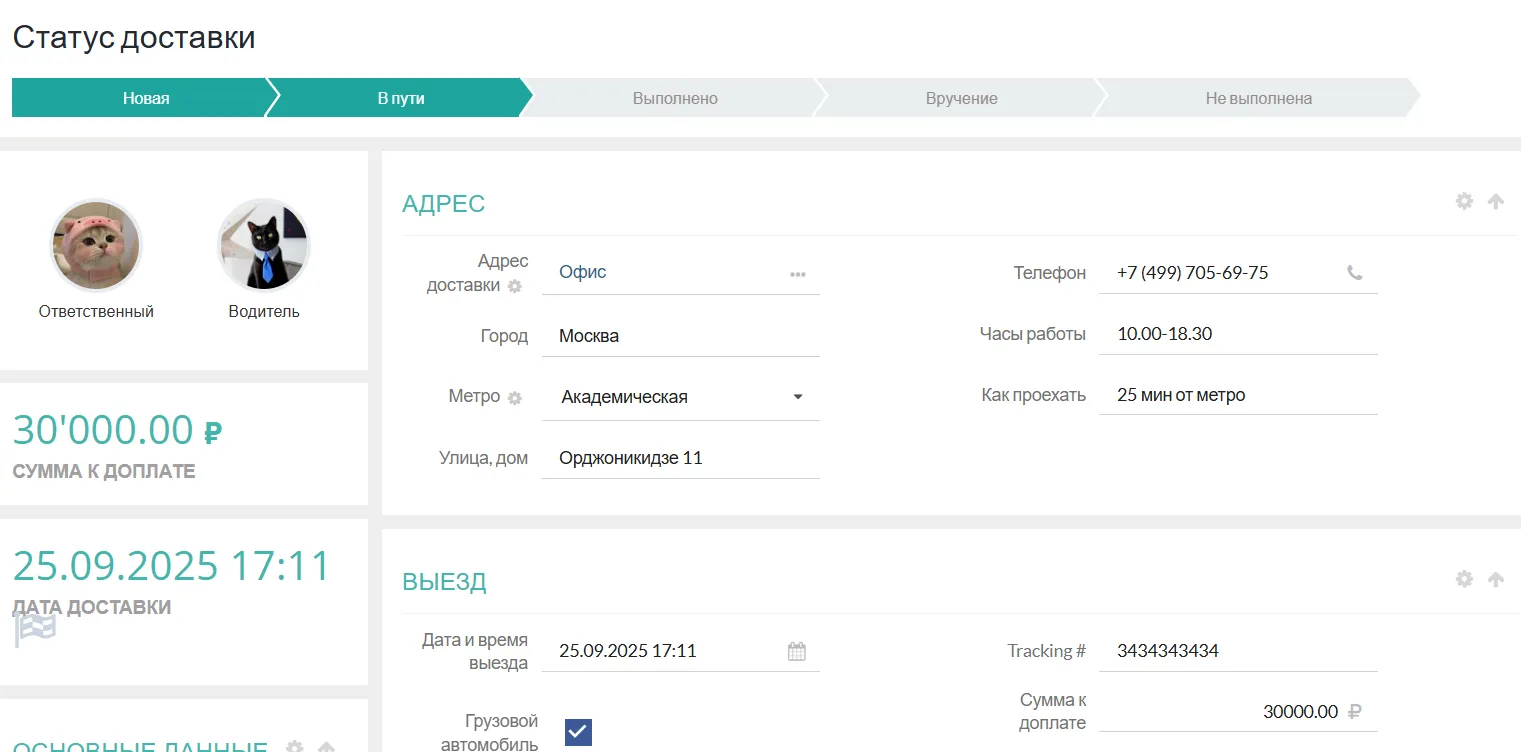The image size is (1521, 752).
Task: Click the Tracking # input field
Action: click(x=1237, y=651)
